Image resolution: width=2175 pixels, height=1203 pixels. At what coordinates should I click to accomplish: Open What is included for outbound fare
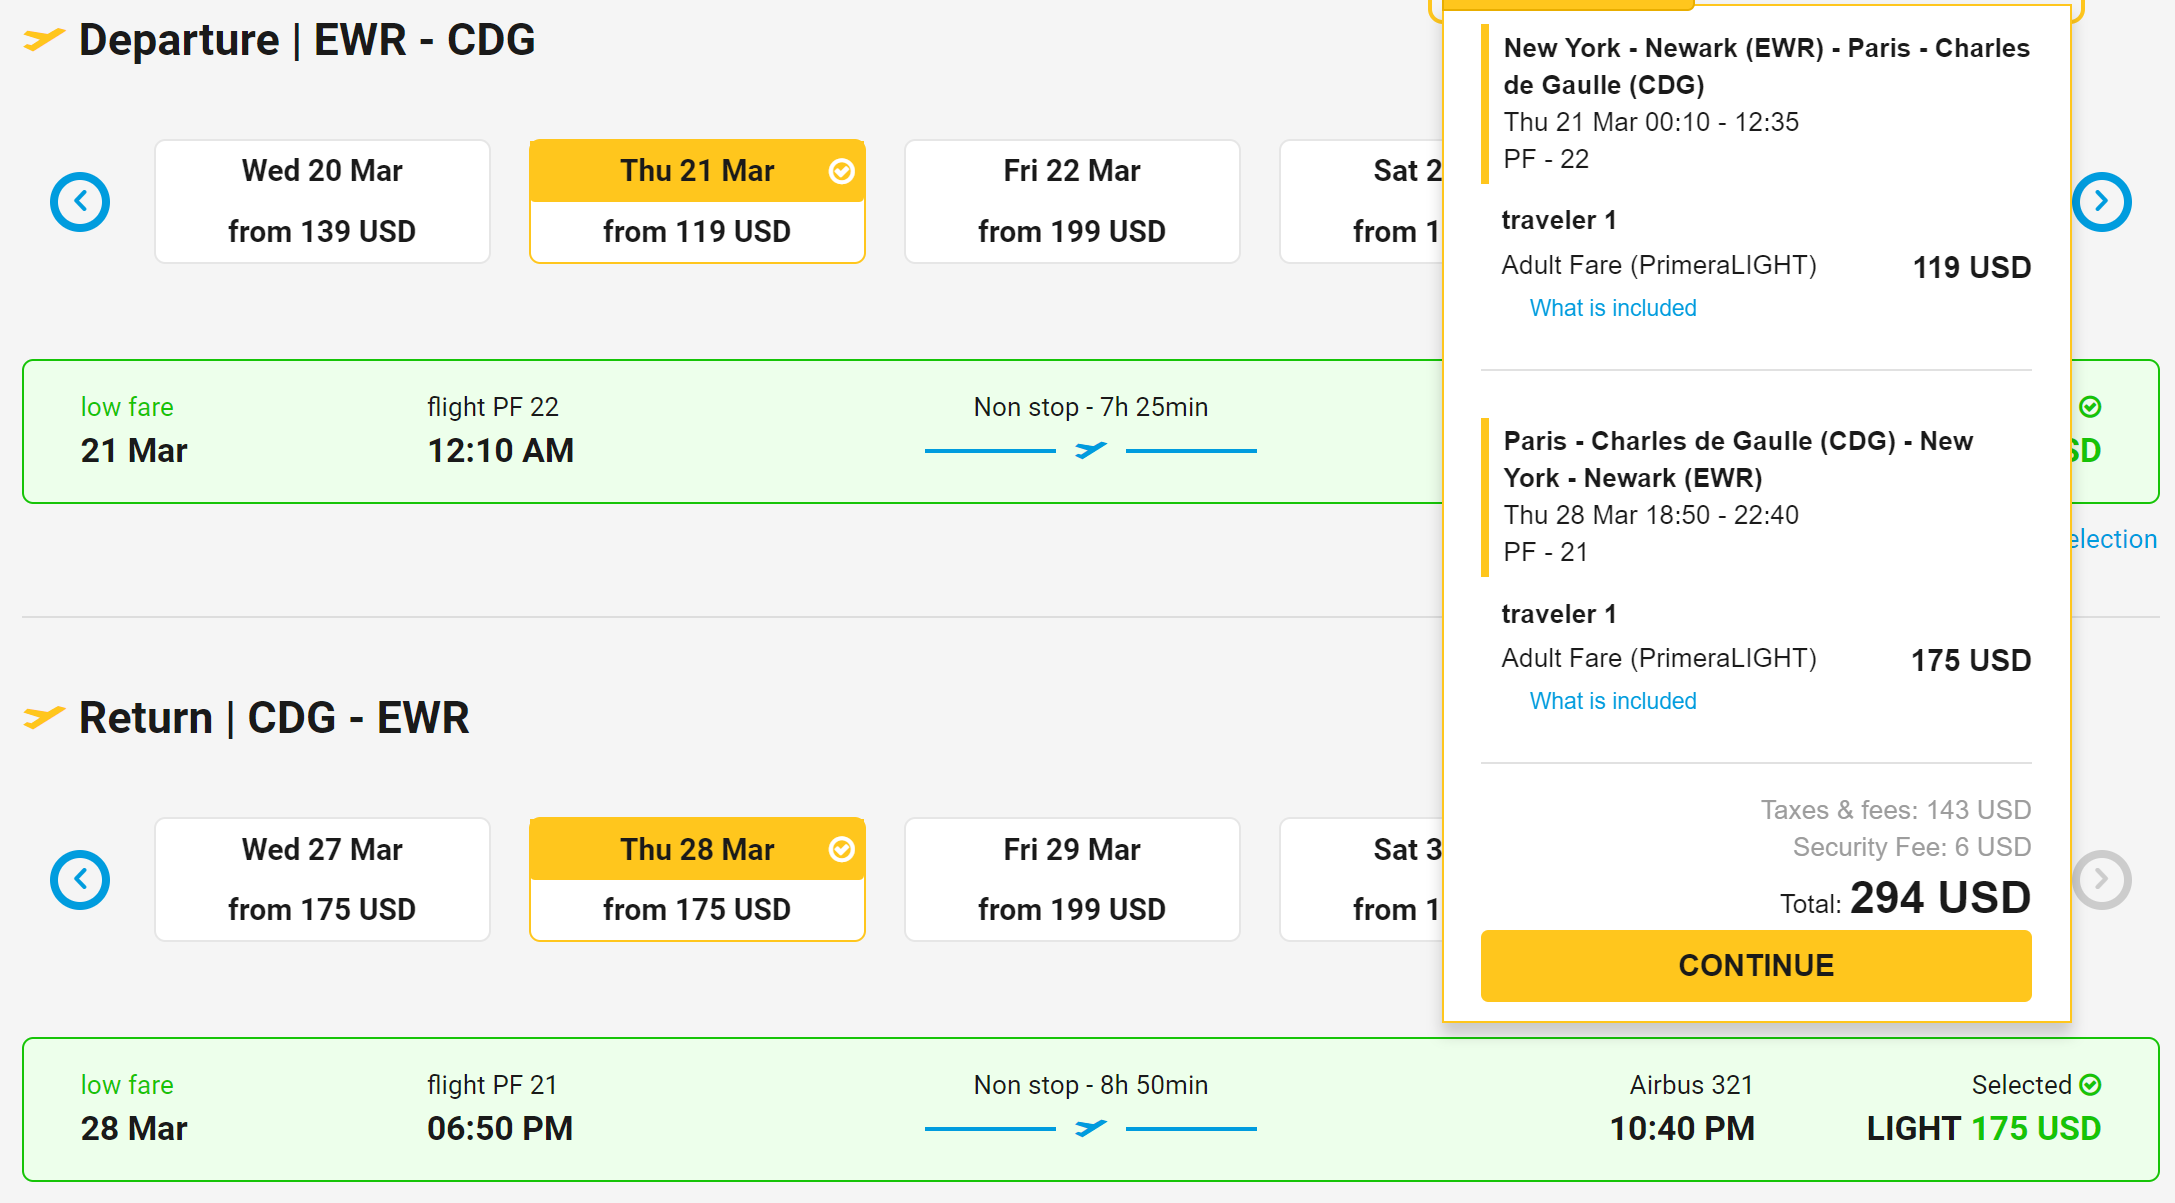tap(1612, 308)
